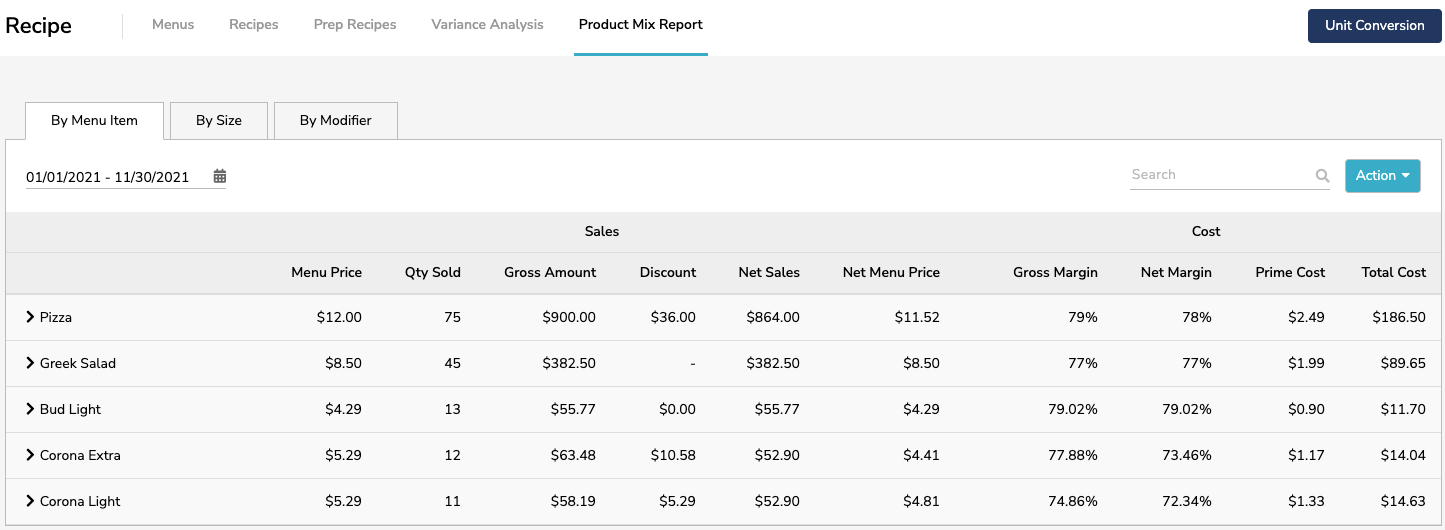The height and width of the screenshot is (530, 1445).
Task: Click the Bud Light item name
Action: click(x=70, y=409)
